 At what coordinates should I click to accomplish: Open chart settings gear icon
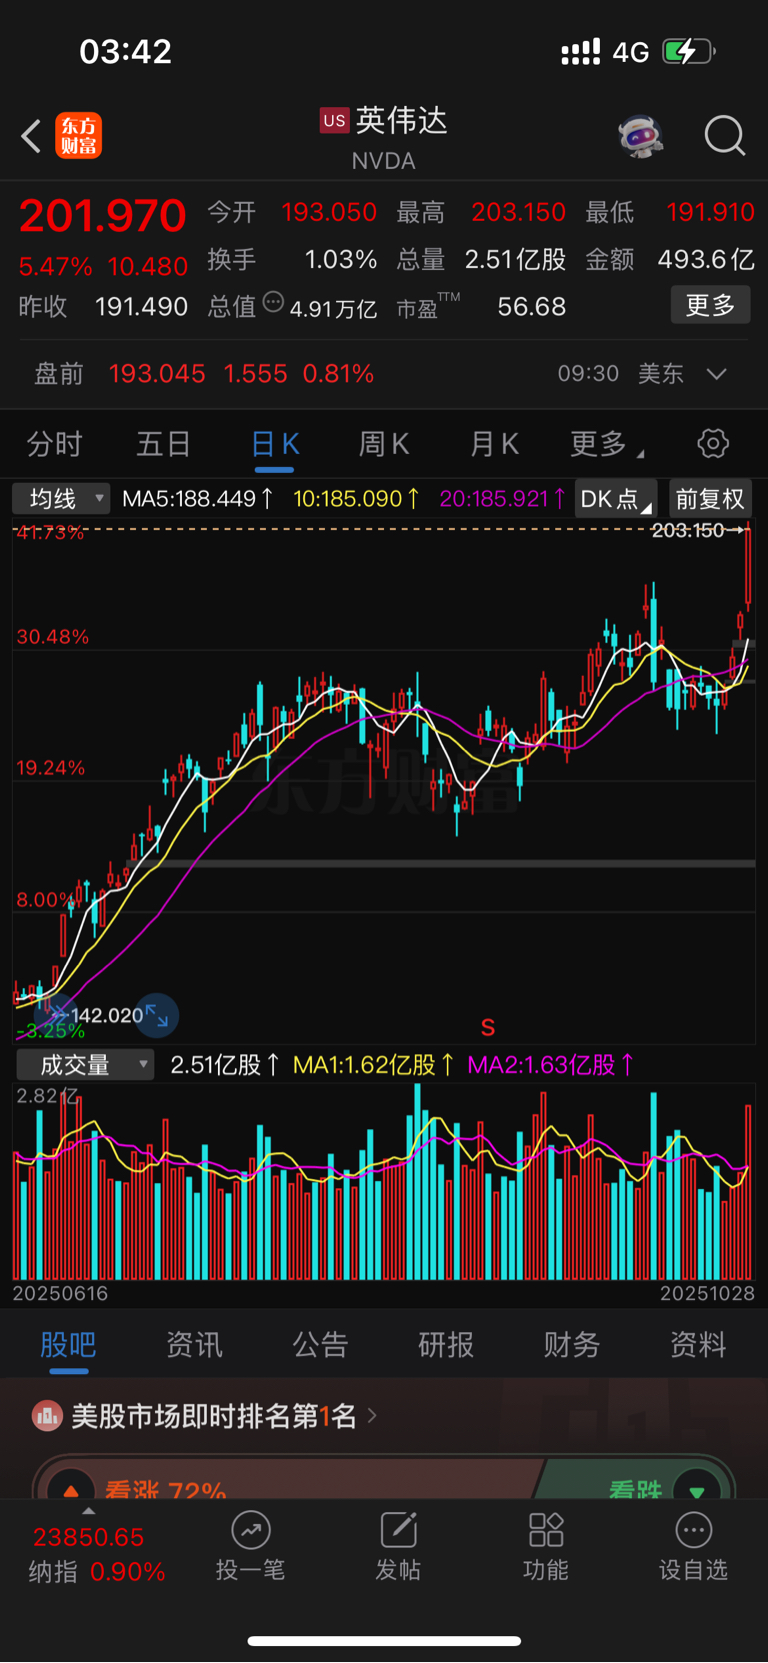713,443
